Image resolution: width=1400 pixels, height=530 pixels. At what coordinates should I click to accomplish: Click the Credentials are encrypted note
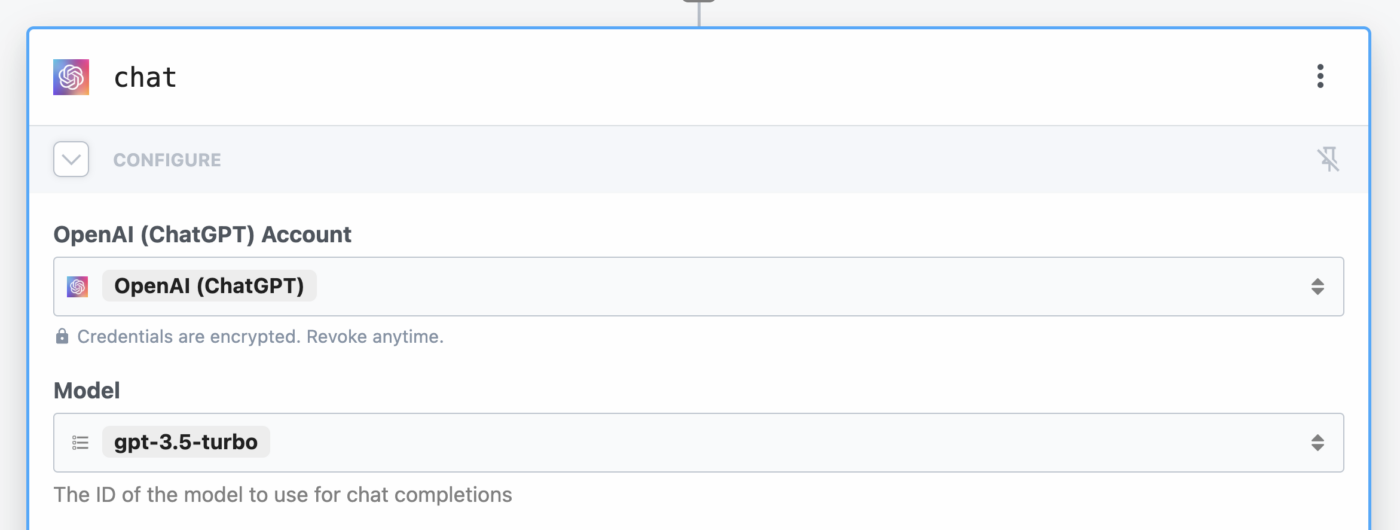[x=260, y=337]
